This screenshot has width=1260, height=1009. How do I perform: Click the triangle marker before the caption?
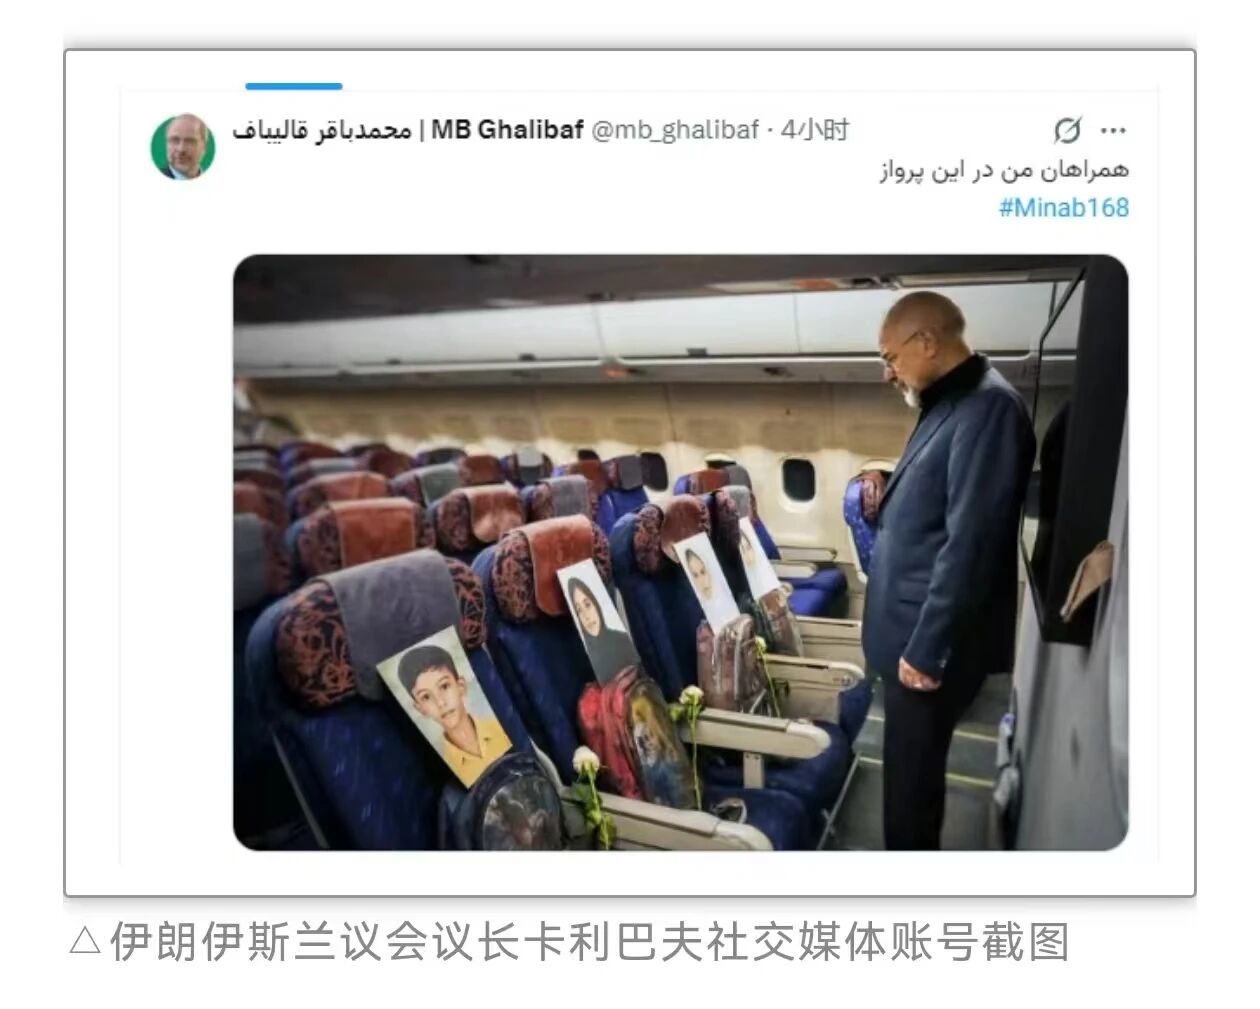(x=85, y=942)
